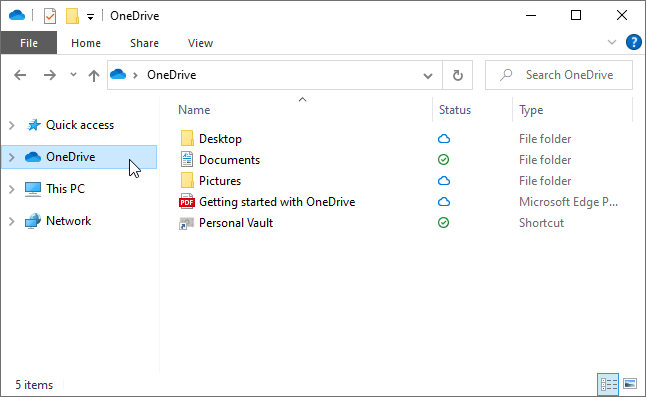
Task: Select the Pictures folder name
Action: (x=220, y=181)
